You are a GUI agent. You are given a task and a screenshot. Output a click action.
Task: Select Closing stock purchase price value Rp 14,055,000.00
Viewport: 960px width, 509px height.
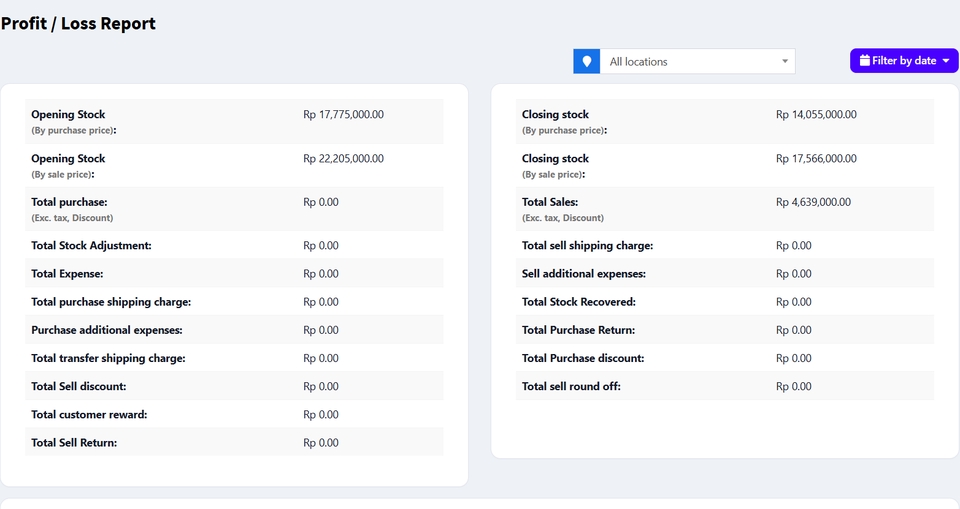(x=816, y=115)
